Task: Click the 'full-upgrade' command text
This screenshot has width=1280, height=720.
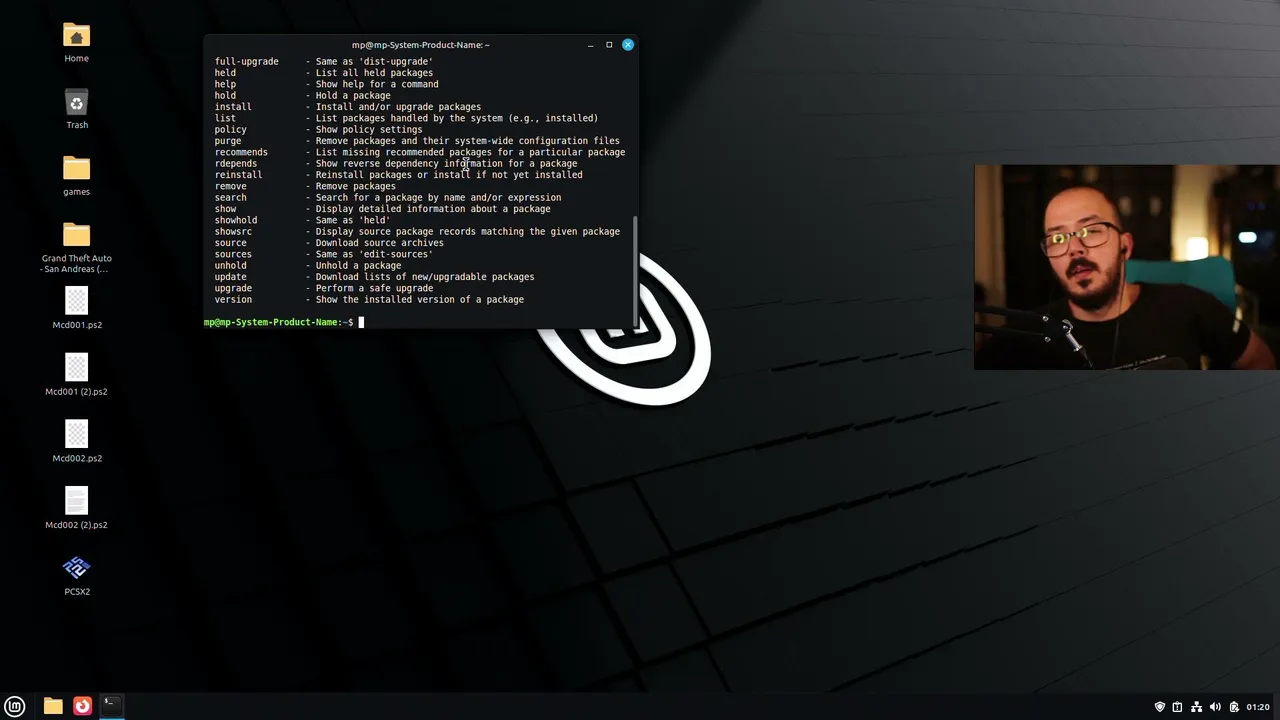Action: point(247,62)
